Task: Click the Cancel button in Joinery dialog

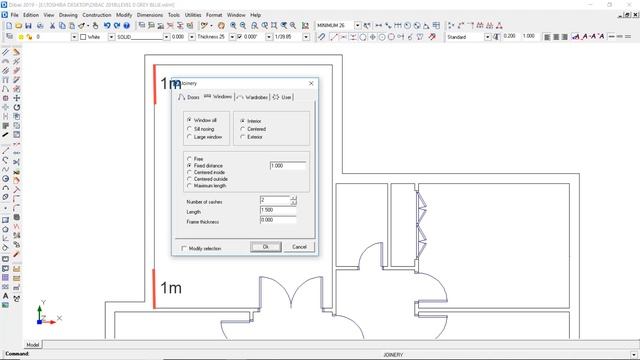Action: click(x=299, y=247)
